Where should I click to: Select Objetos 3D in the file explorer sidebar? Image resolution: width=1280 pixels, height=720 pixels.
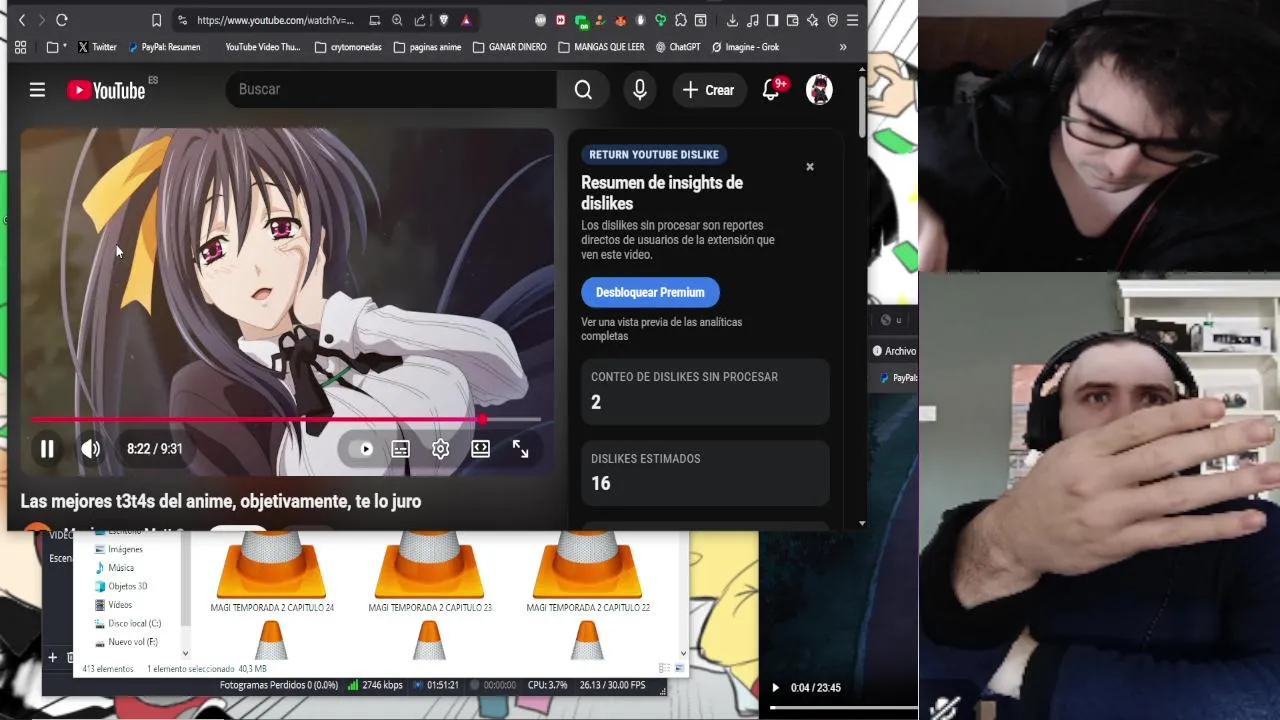coord(121,586)
